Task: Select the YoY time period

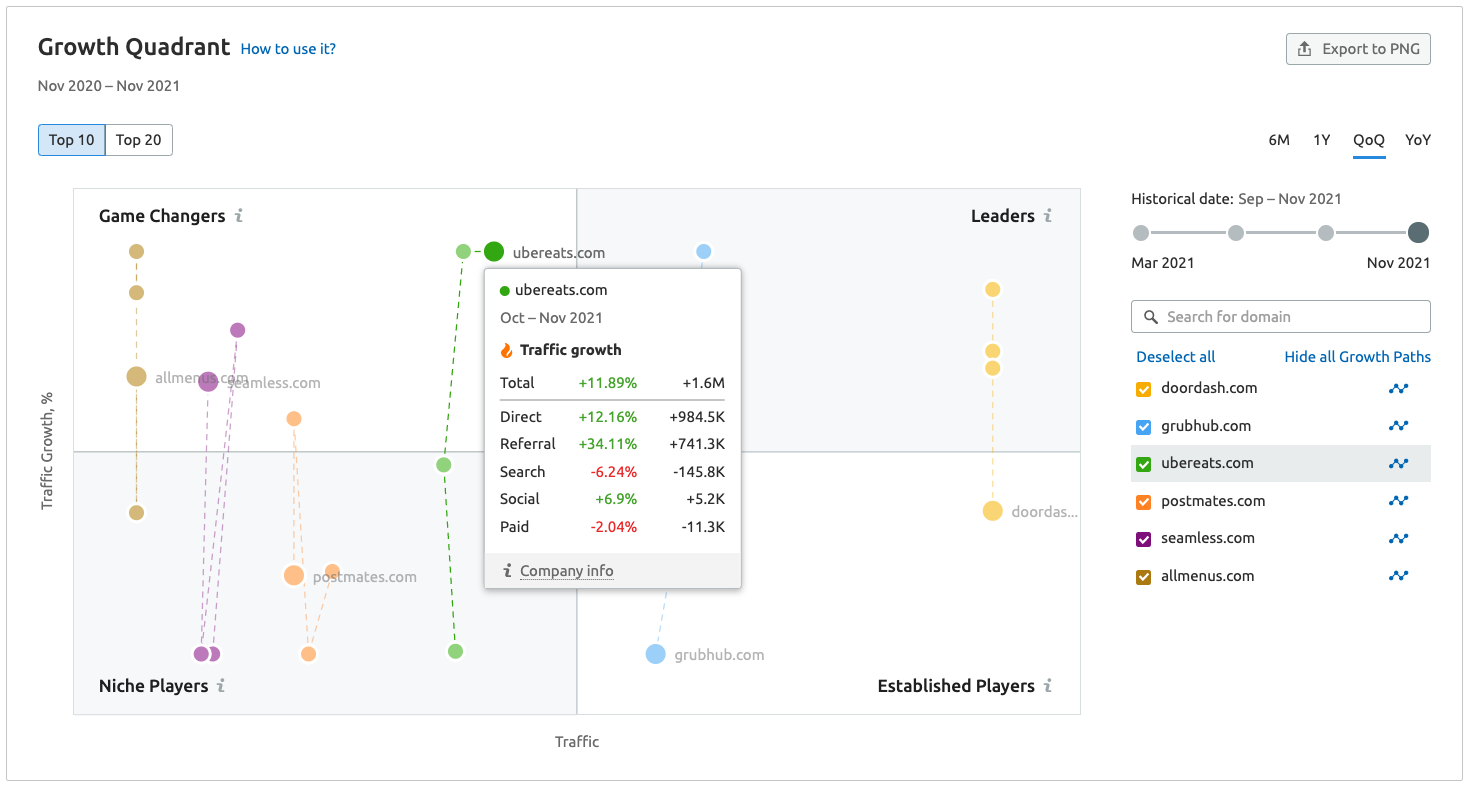Action: 1417,140
